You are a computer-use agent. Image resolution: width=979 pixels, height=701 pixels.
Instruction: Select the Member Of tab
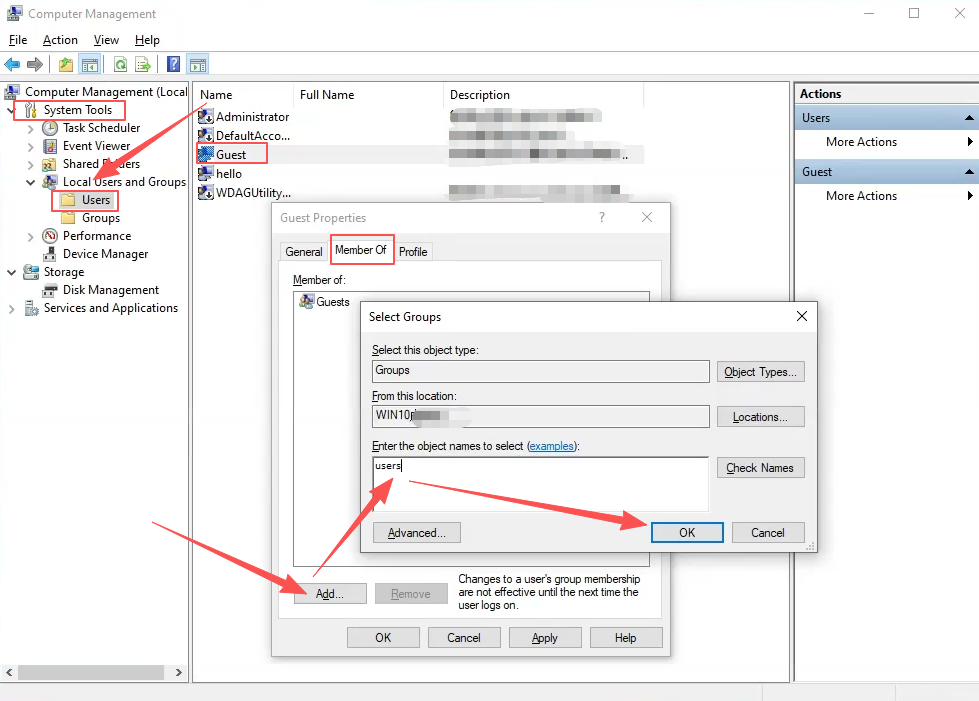tap(362, 250)
